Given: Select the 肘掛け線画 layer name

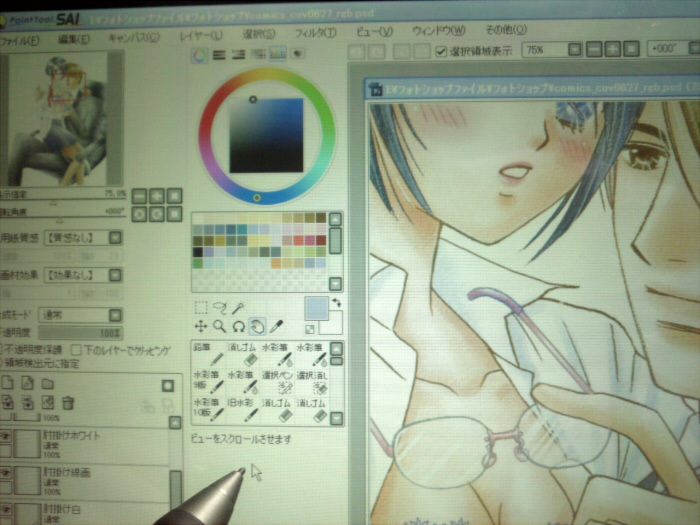Looking at the screenshot, I should (67, 472).
